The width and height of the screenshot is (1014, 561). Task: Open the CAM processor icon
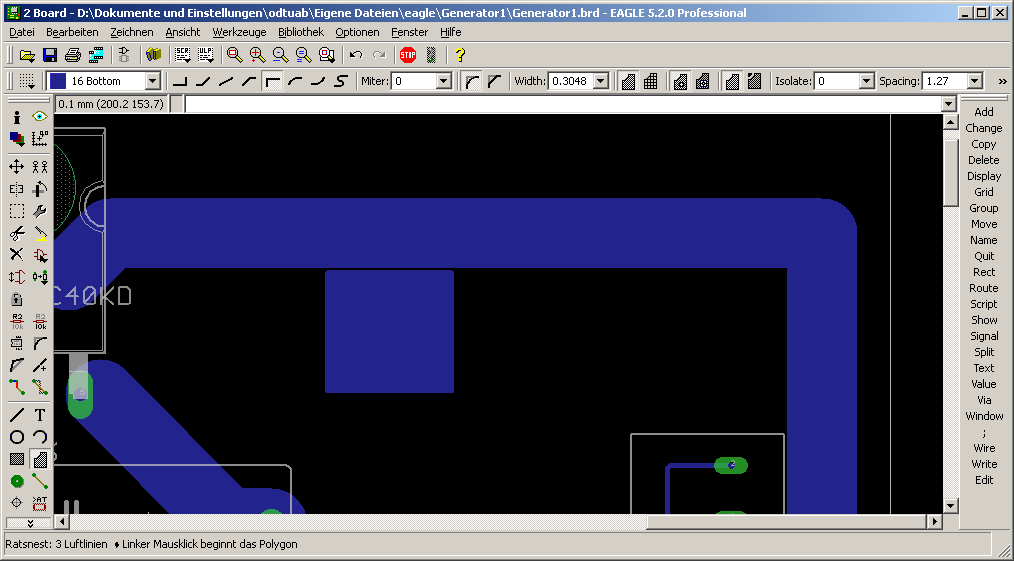click(96, 55)
